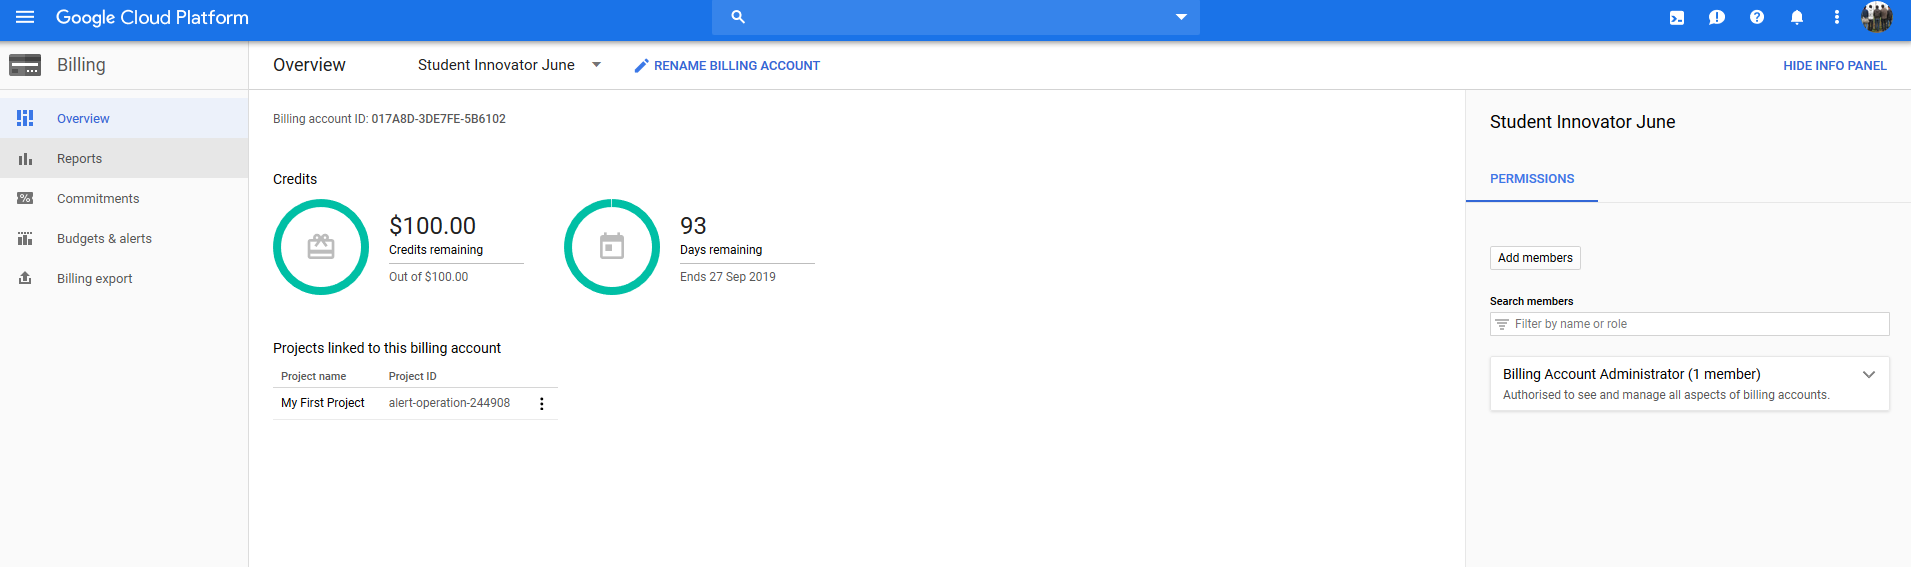Open the hamburger navigation menu
Viewport: 1911px width, 567px height.
coord(25,17)
